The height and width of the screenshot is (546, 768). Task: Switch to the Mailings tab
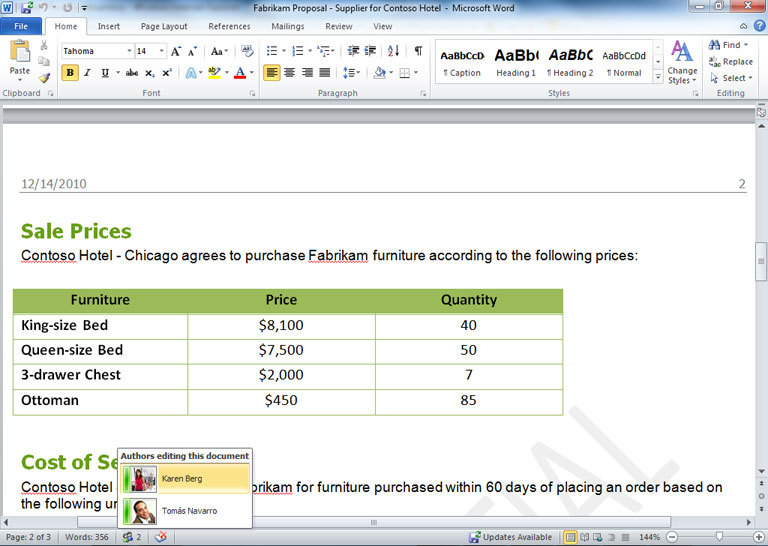tap(288, 26)
